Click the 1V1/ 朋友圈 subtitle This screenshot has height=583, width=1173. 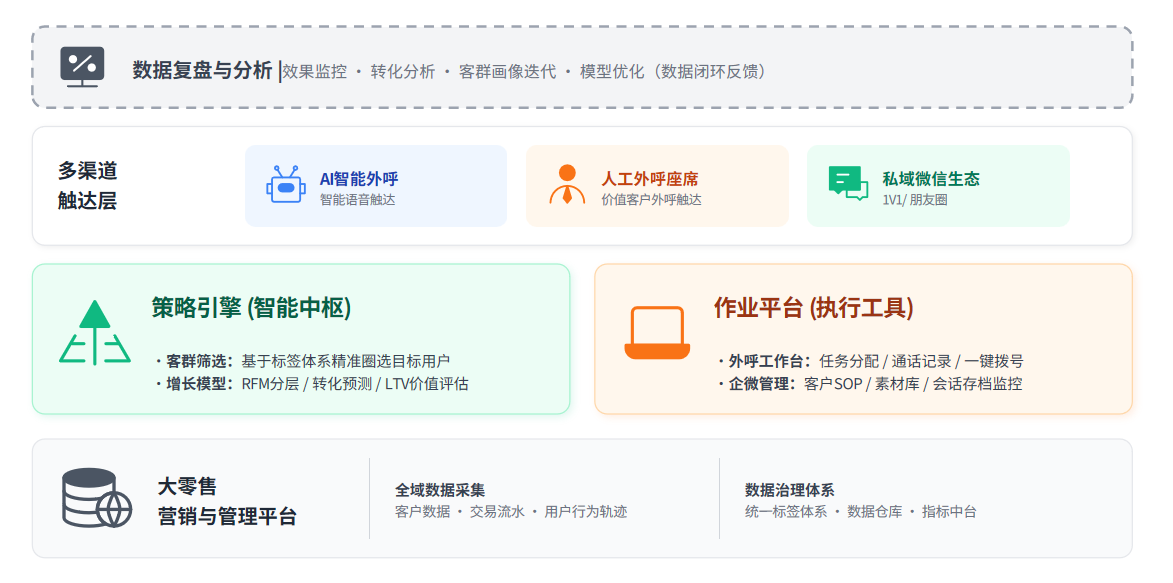915,200
